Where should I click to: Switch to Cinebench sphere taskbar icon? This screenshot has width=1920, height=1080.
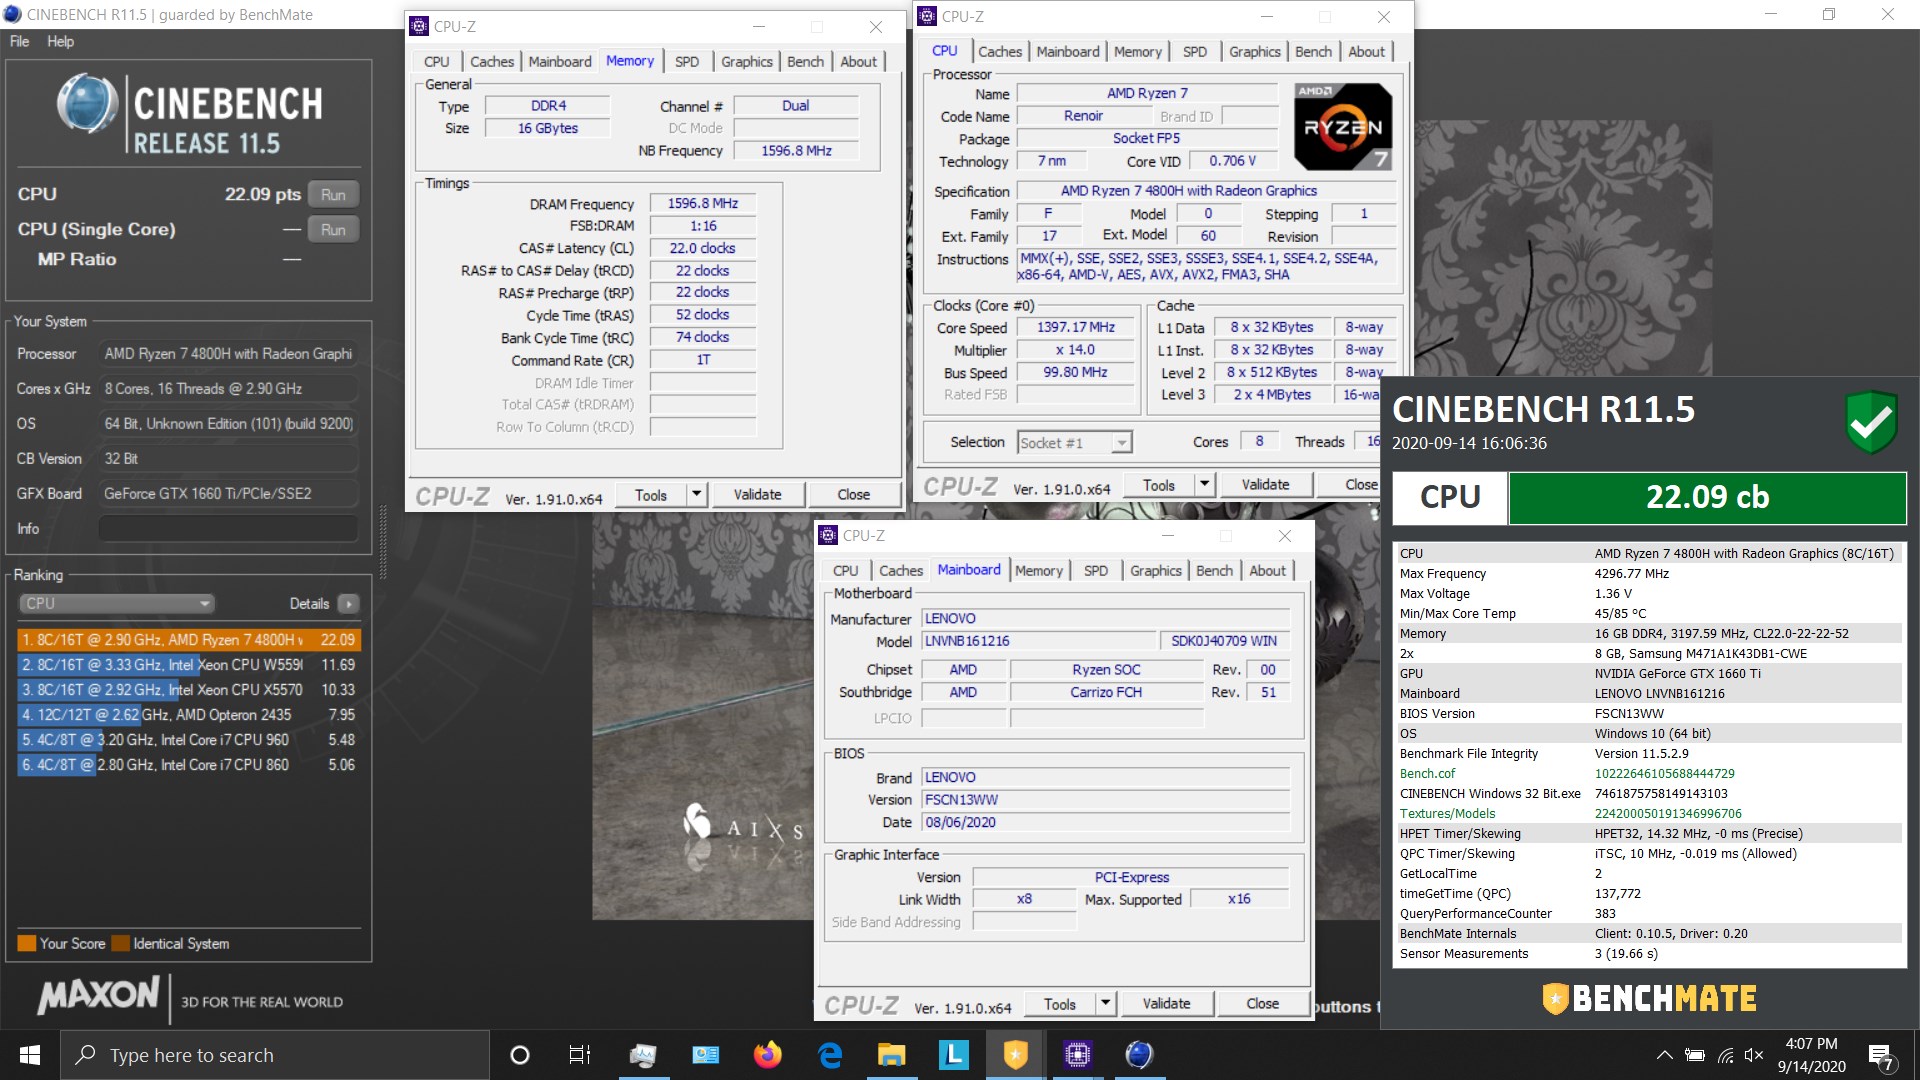click(1139, 1055)
